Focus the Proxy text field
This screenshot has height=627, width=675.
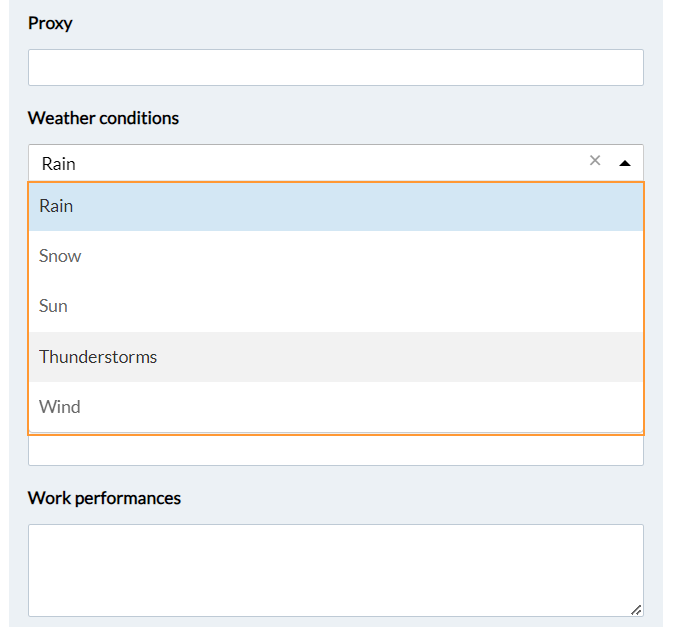[x=336, y=67]
